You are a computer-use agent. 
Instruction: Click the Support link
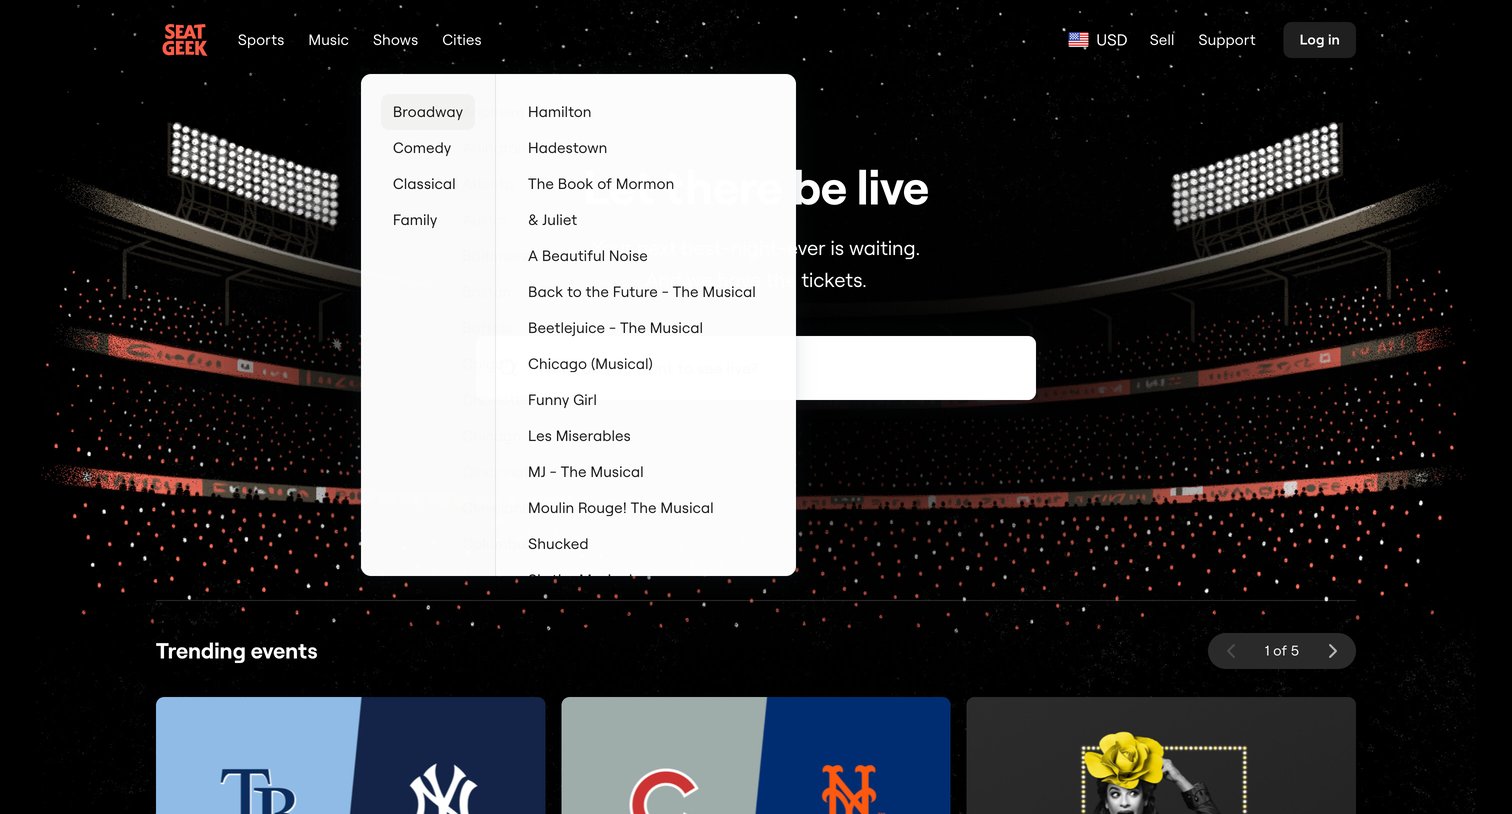[x=1226, y=40]
